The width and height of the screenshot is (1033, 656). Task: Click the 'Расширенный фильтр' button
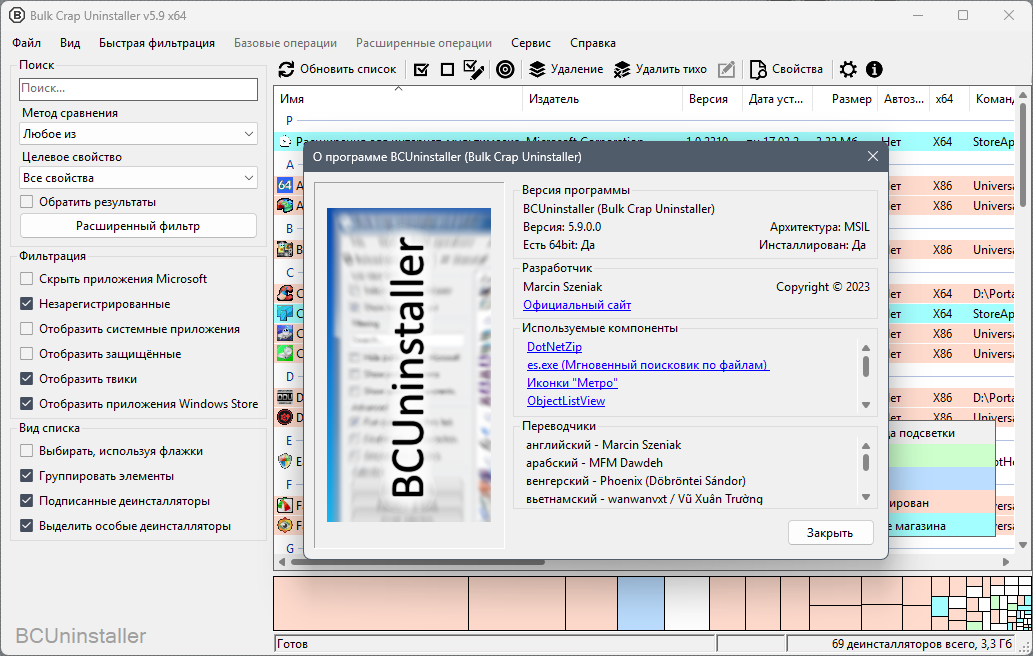[138, 226]
